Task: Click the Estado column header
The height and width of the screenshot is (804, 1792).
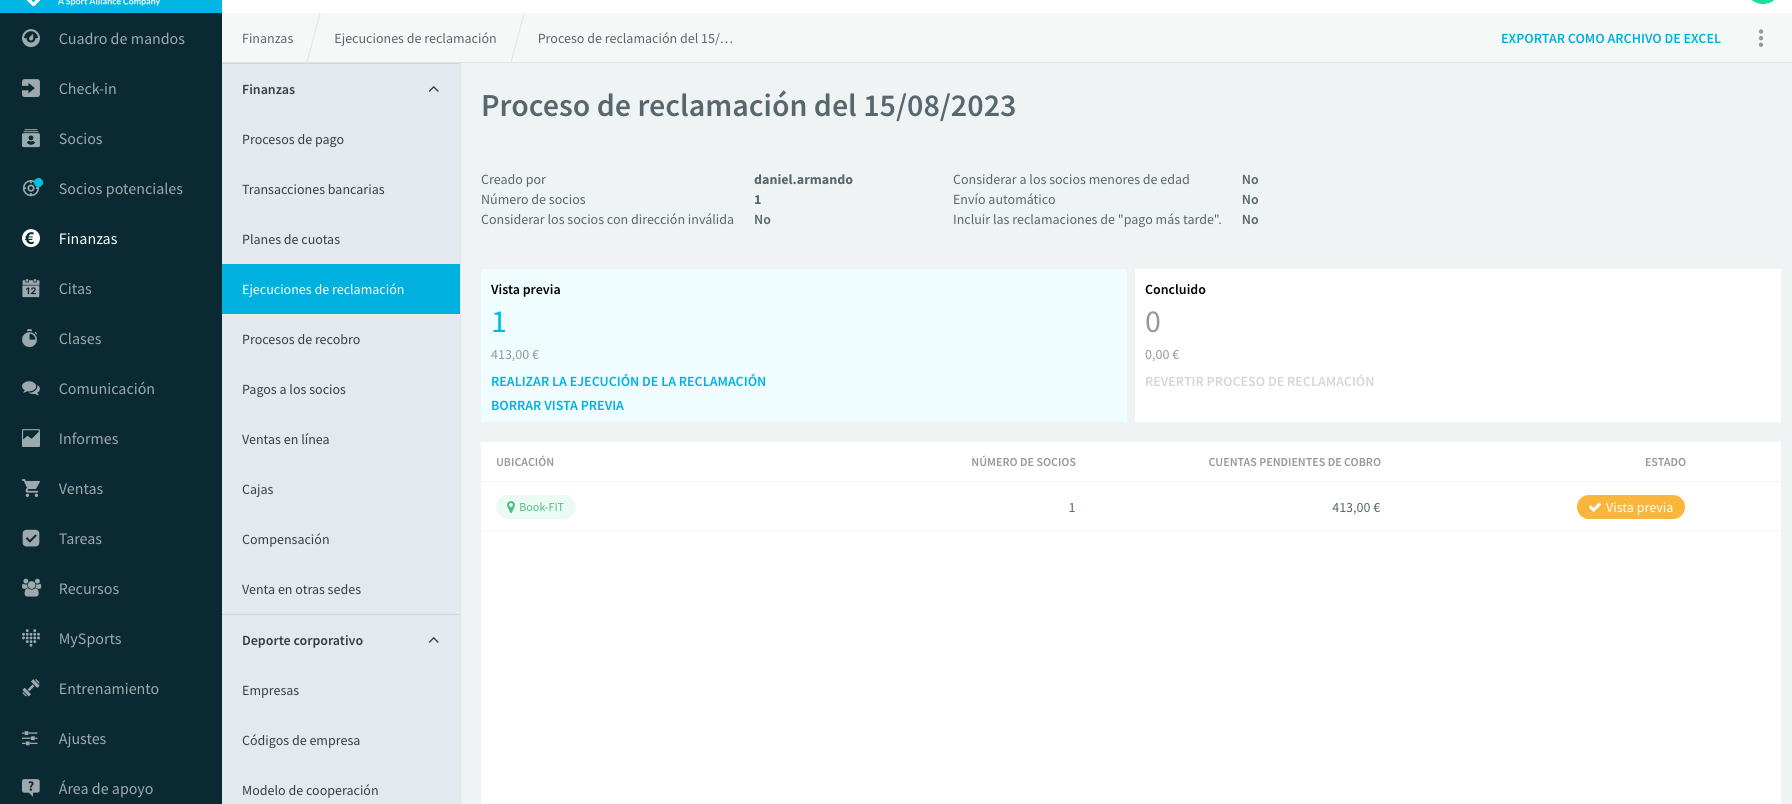Action: tap(1665, 462)
